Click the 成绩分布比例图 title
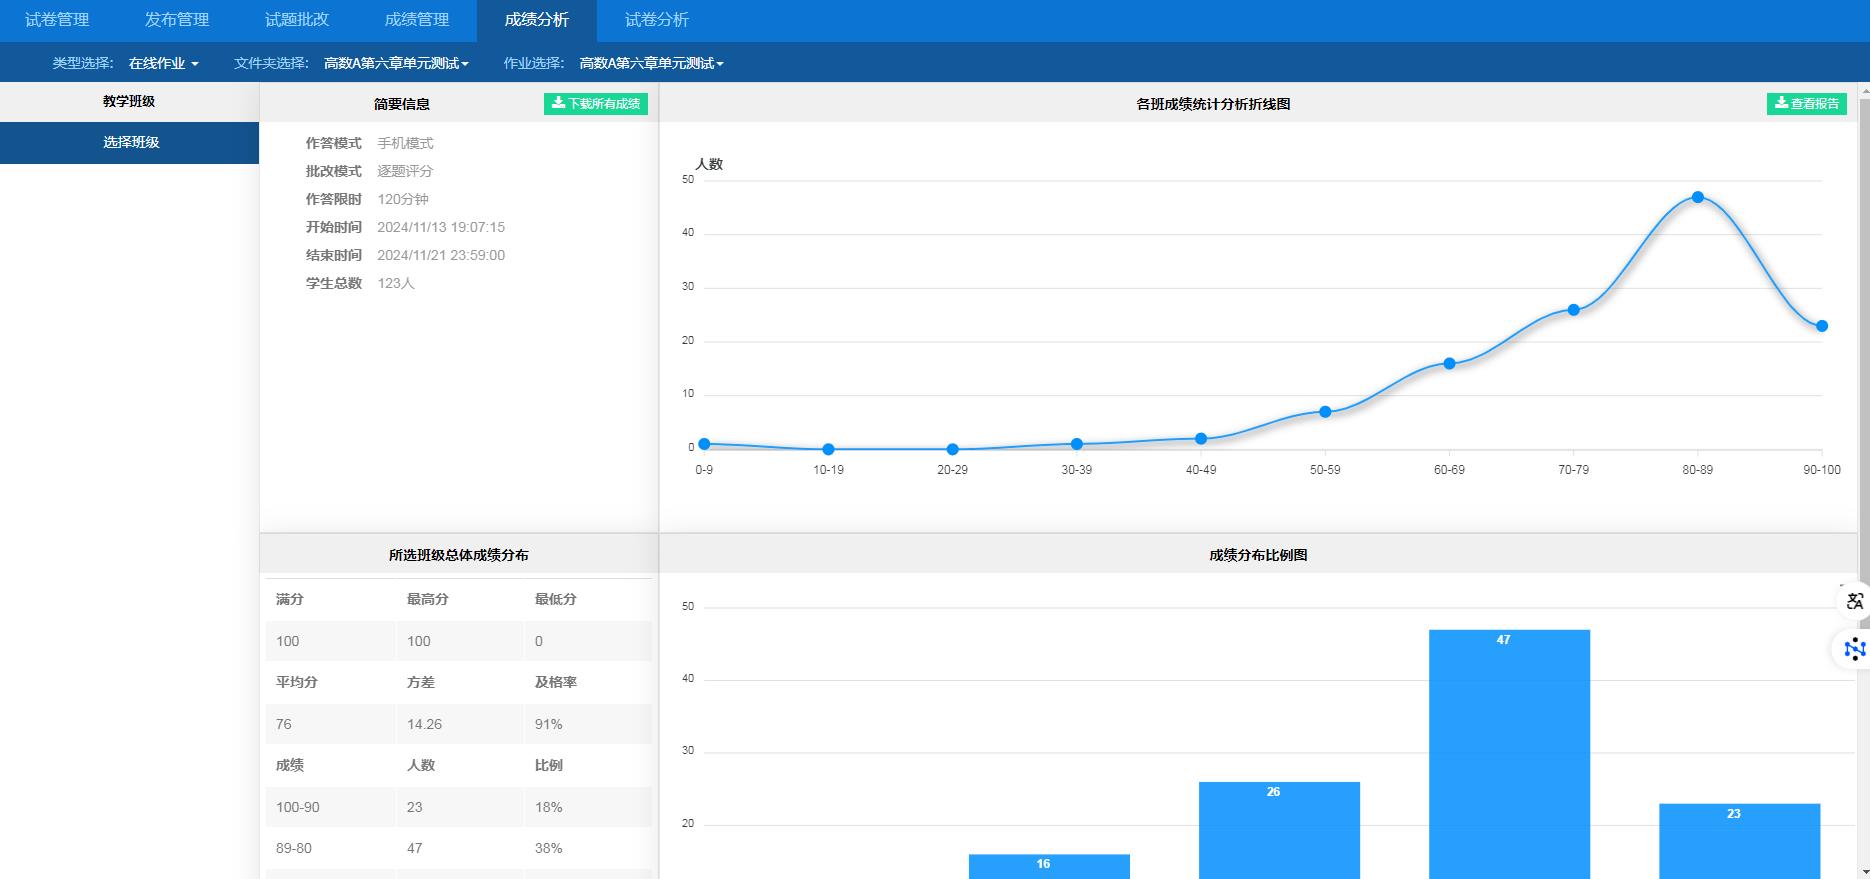 (1258, 555)
